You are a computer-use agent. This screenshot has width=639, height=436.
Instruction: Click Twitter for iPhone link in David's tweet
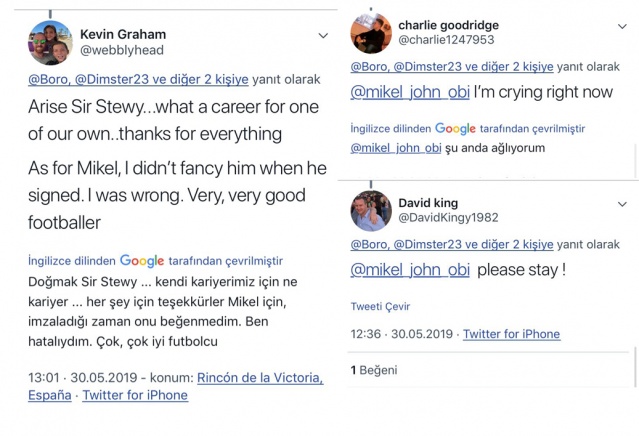(x=511, y=334)
